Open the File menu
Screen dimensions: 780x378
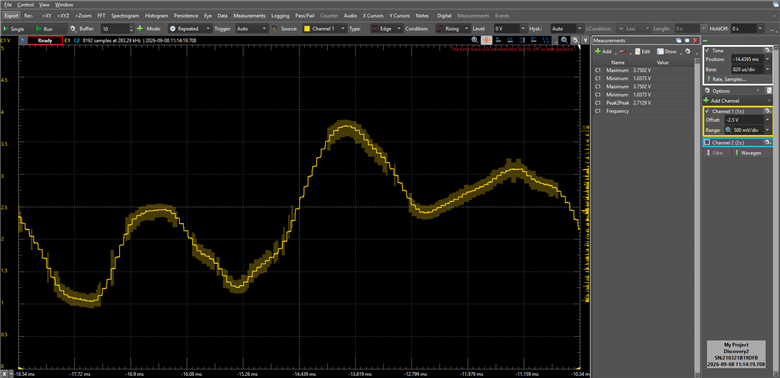7,4
